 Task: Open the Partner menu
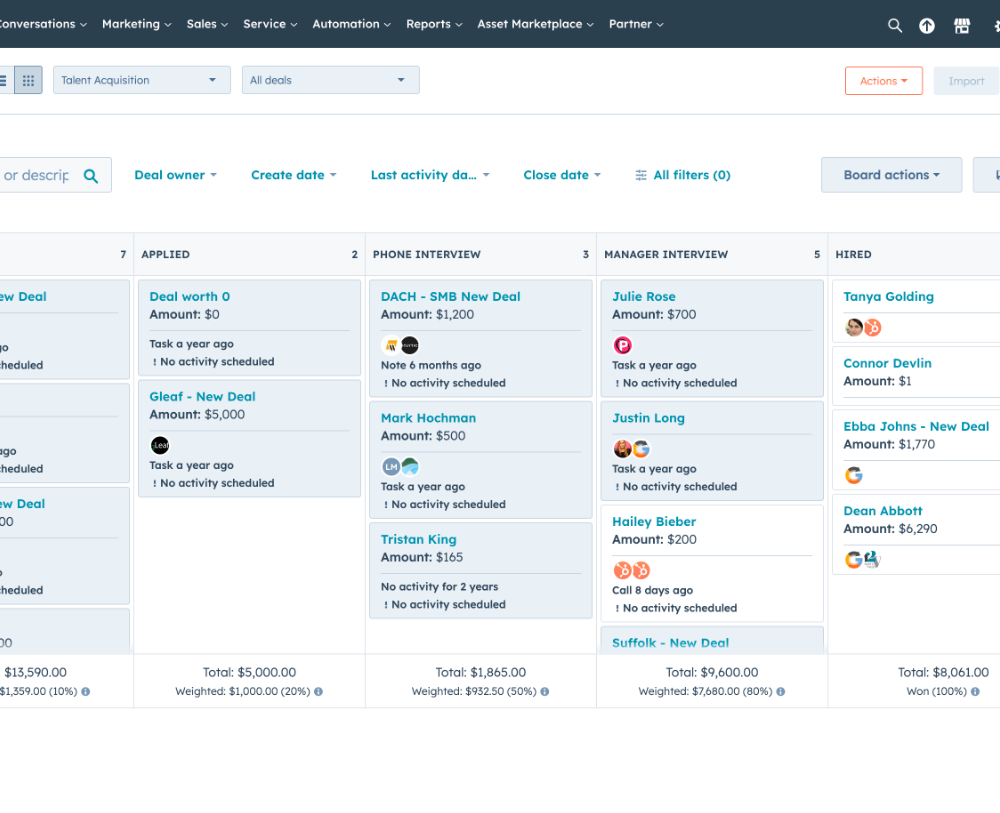click(636, 24)
